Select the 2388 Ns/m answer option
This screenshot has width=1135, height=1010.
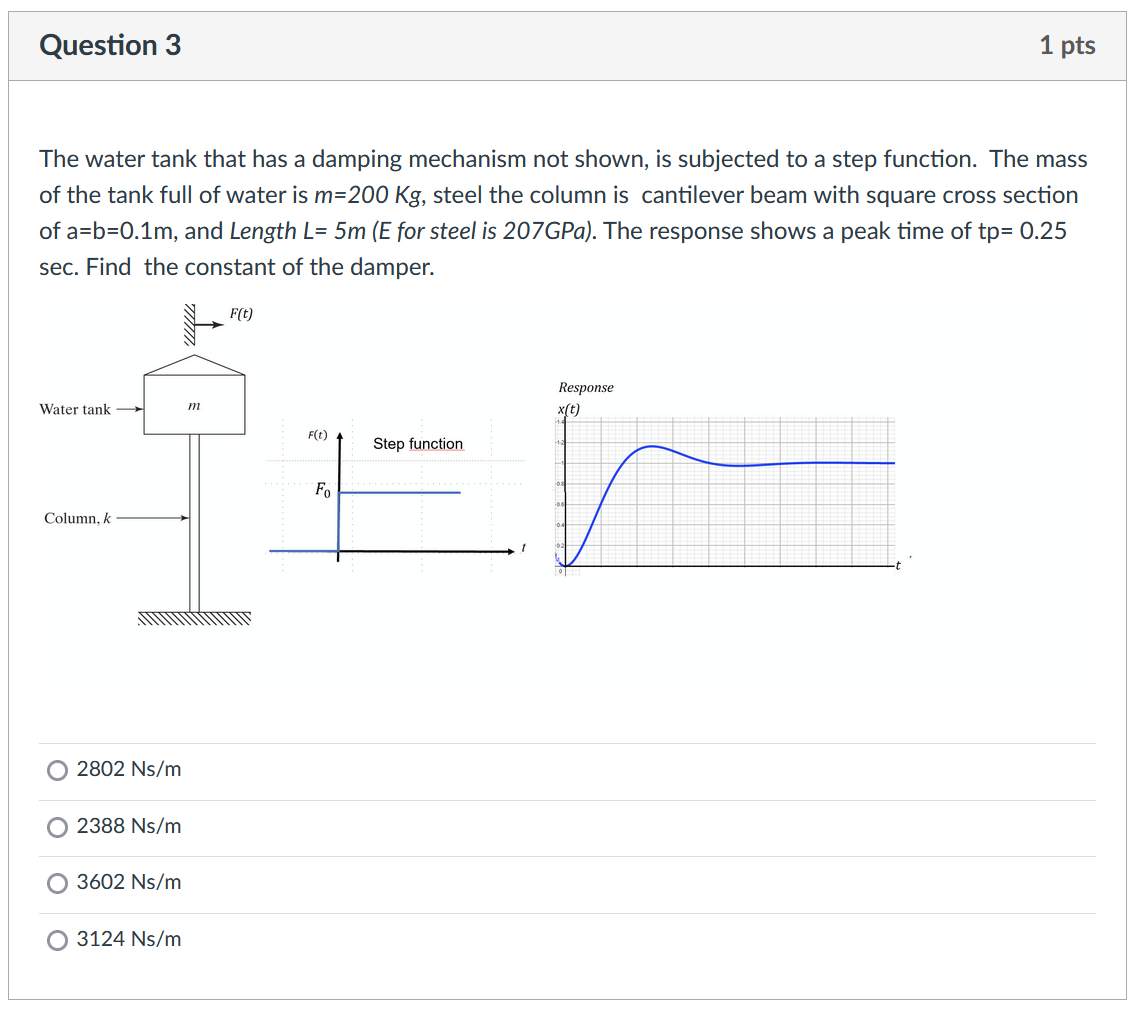(x=57, y=827)
